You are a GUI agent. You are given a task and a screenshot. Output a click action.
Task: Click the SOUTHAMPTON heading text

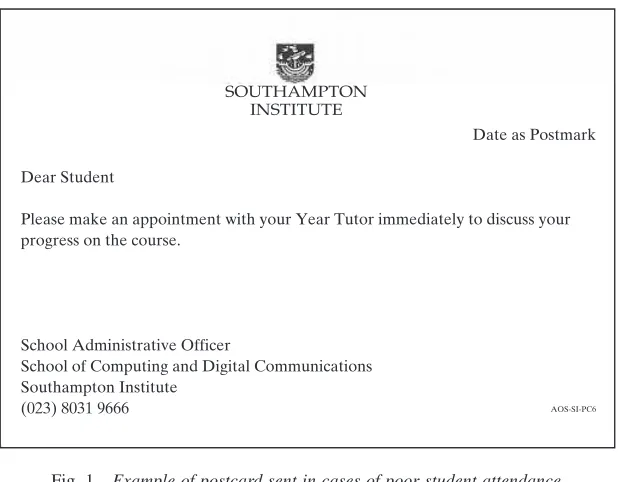click(x=296, y=92)
